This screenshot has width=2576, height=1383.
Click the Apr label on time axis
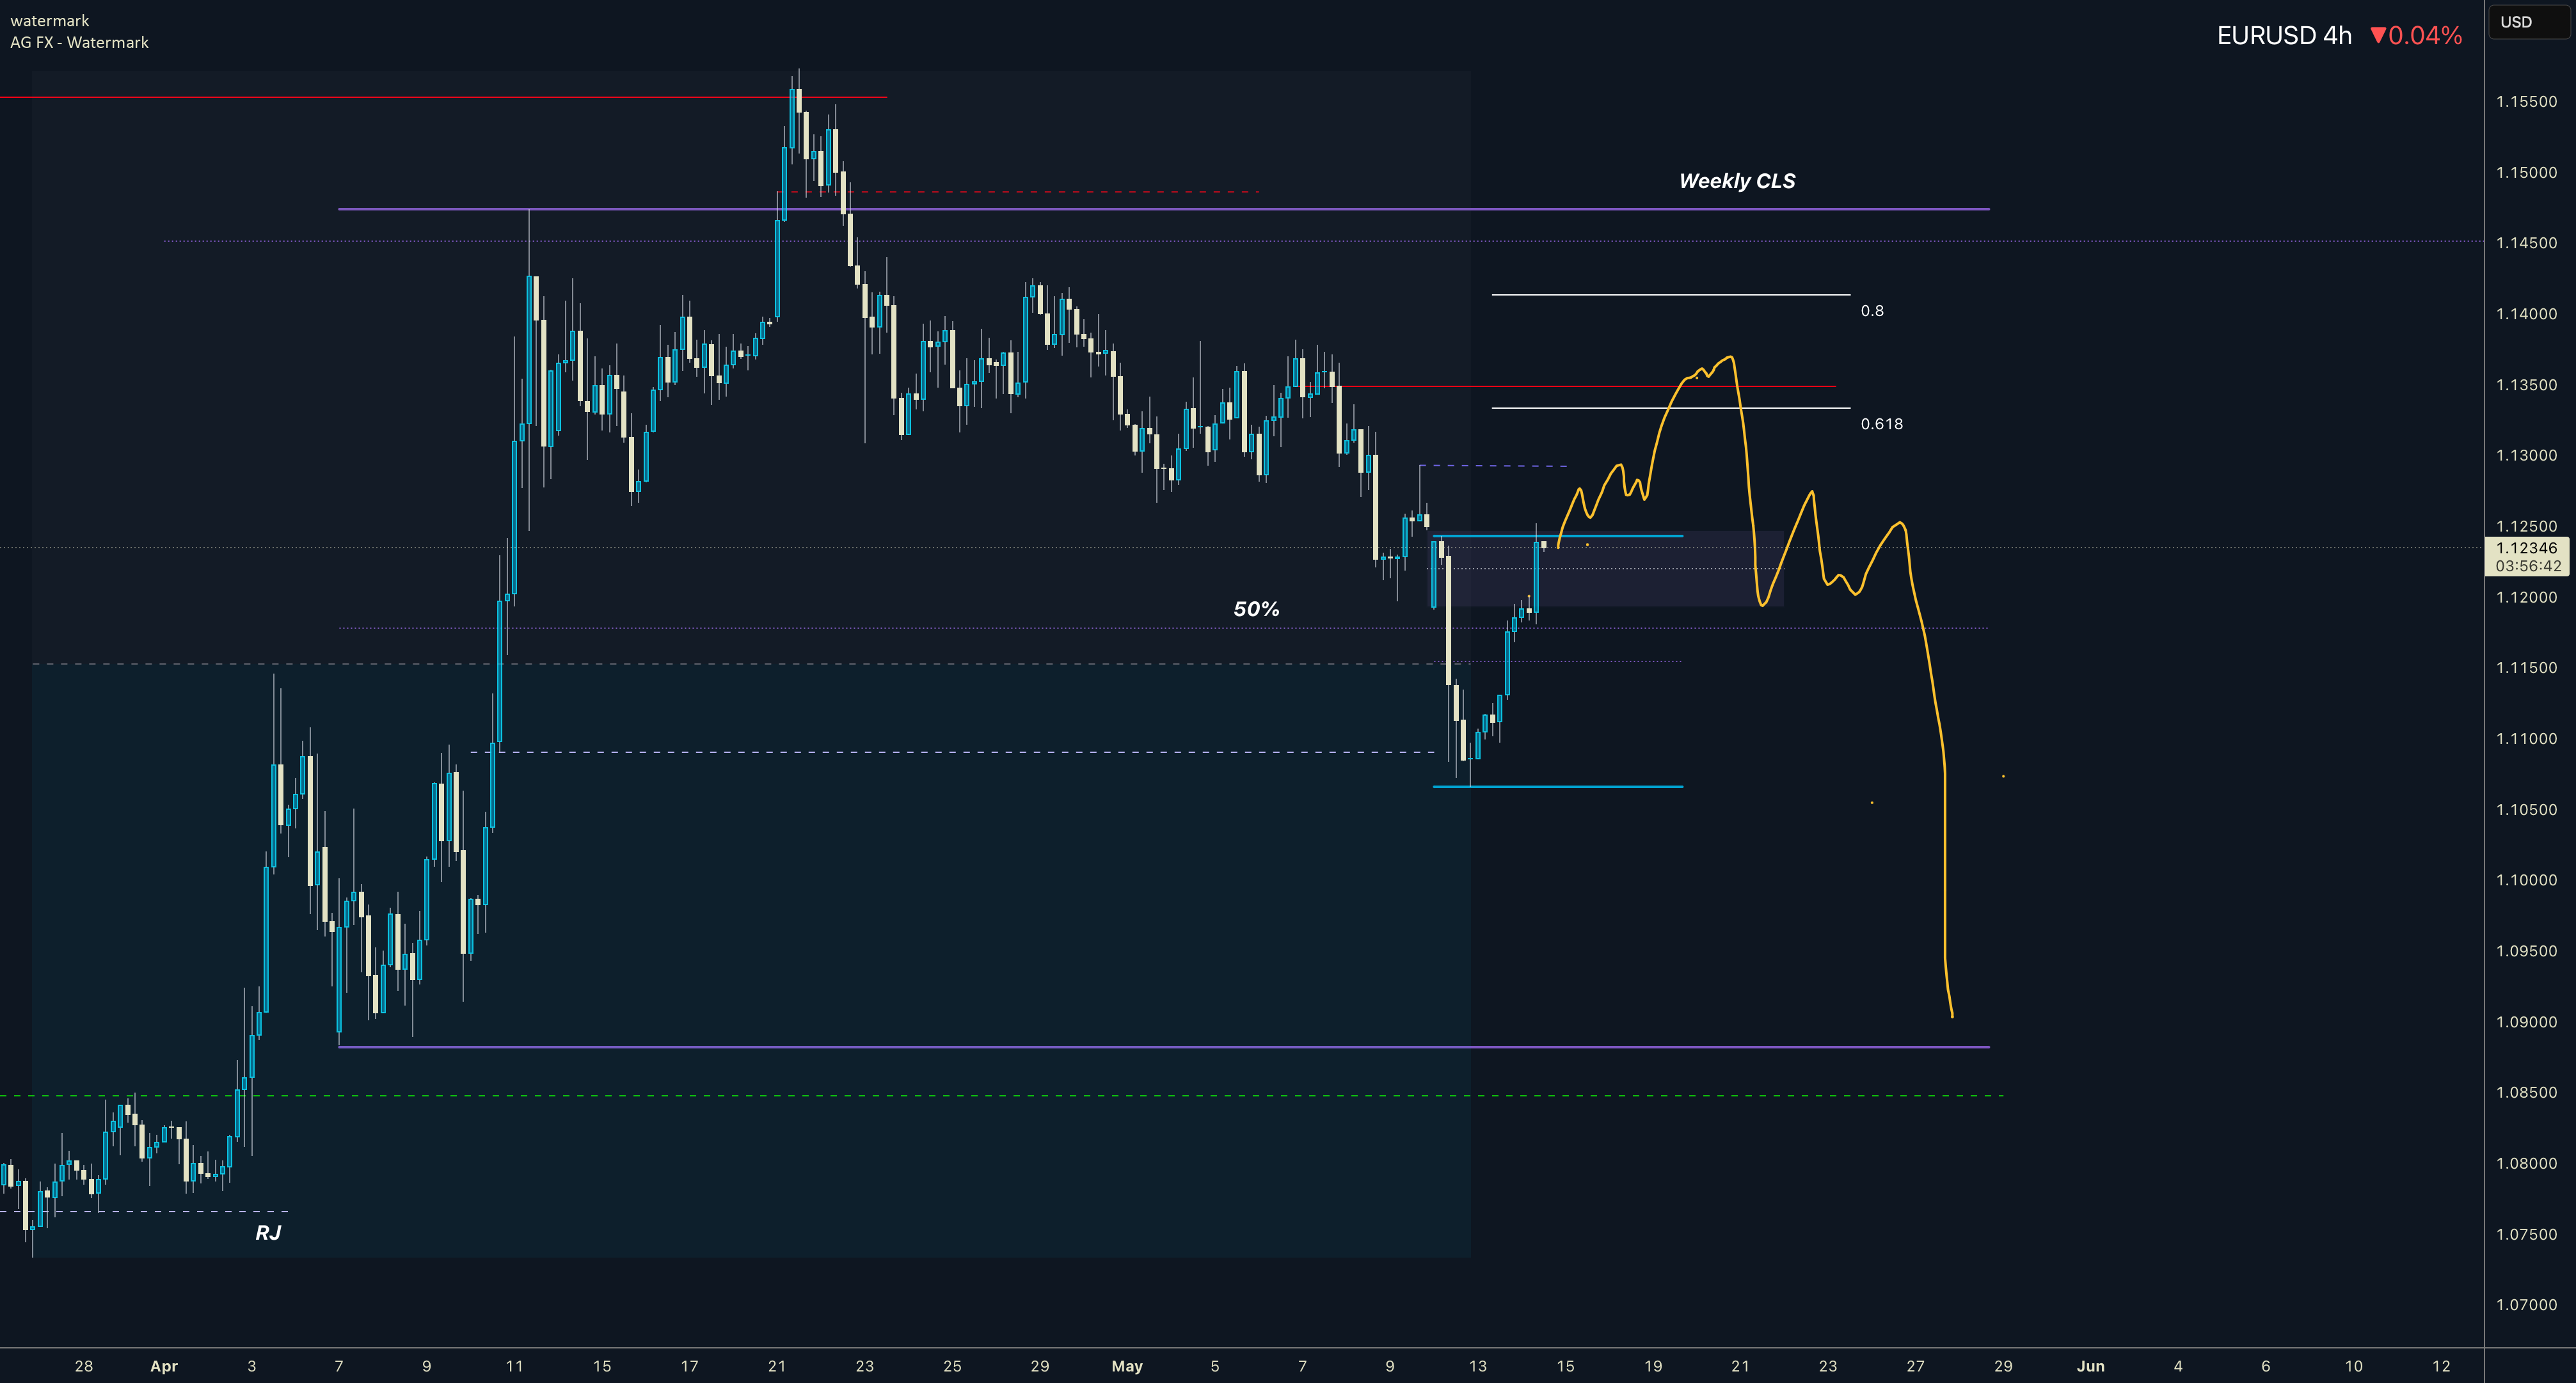click(x=164, y=1366)
